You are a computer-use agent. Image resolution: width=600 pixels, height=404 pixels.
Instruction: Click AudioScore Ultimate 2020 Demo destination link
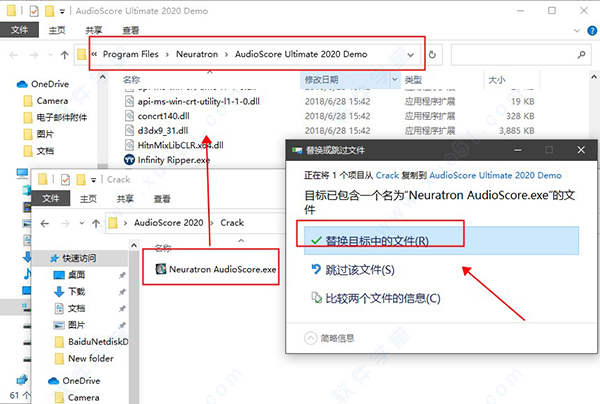pyautogui.click(x=496, y=175)
